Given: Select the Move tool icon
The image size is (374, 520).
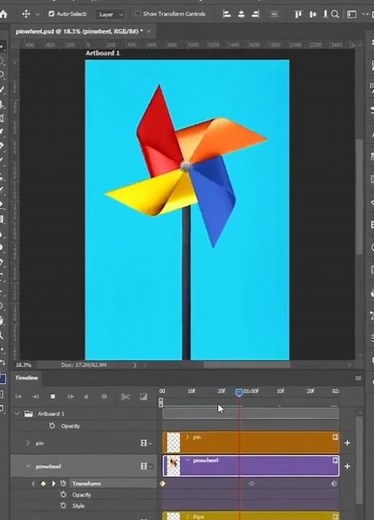Looking at the screenshot, I should click(26, 14).
